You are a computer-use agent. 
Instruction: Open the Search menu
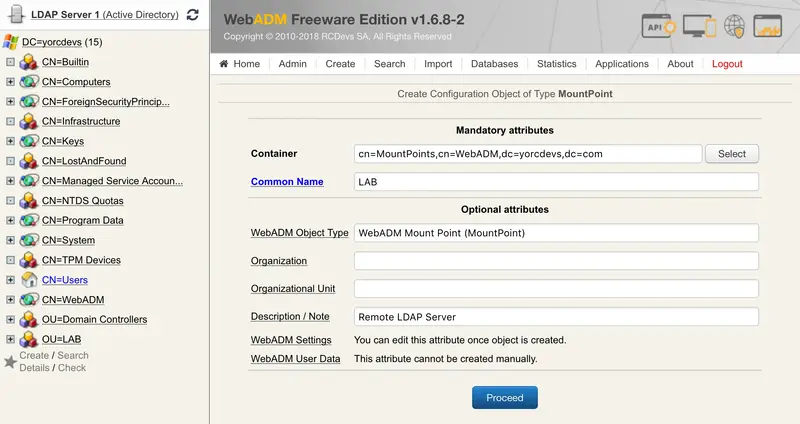(390, 64)
